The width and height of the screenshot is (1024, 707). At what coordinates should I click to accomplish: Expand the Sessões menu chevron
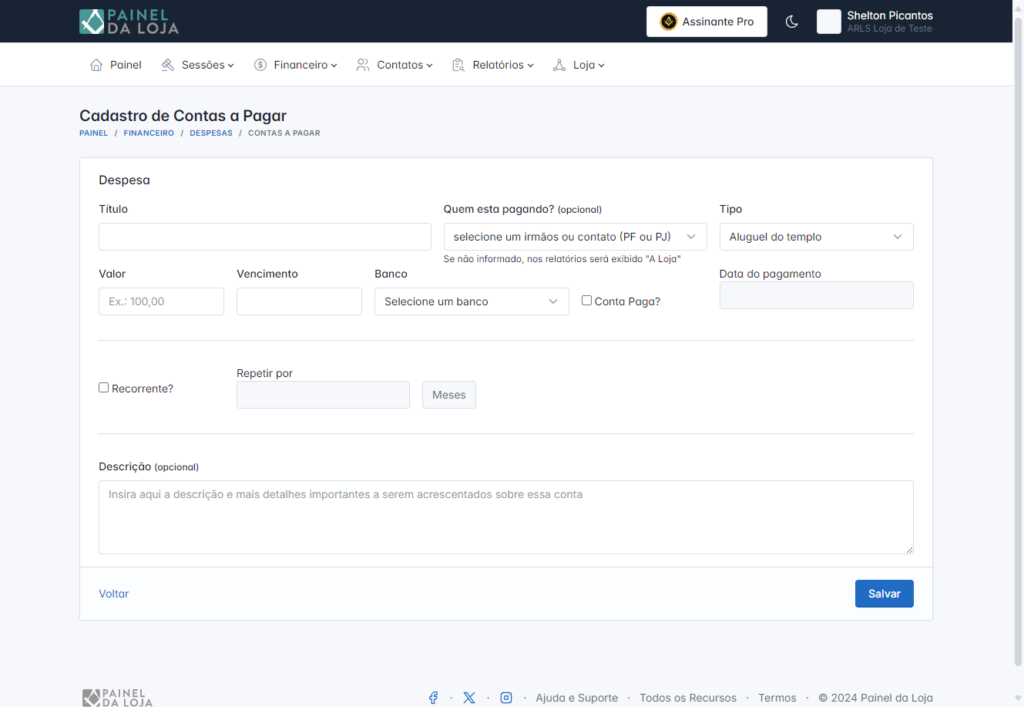231,65
